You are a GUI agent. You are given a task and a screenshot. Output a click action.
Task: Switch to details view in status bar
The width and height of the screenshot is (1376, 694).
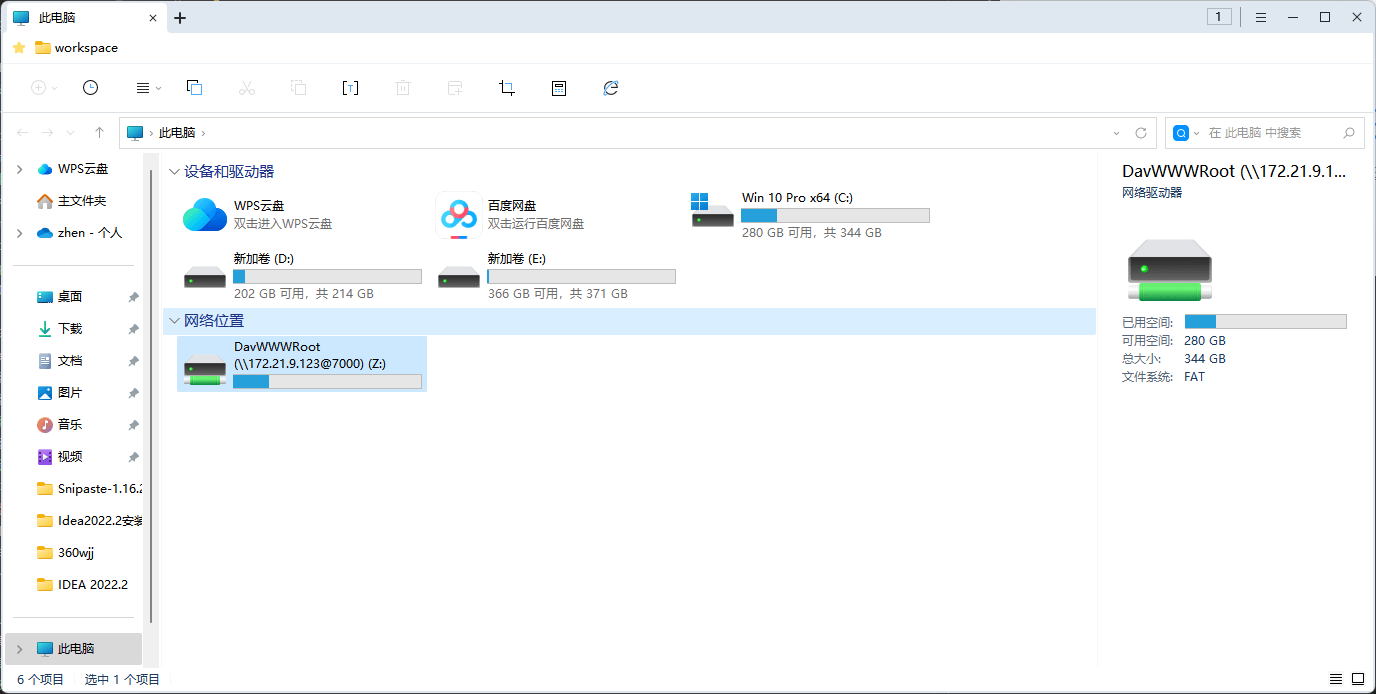[1336, 679]
